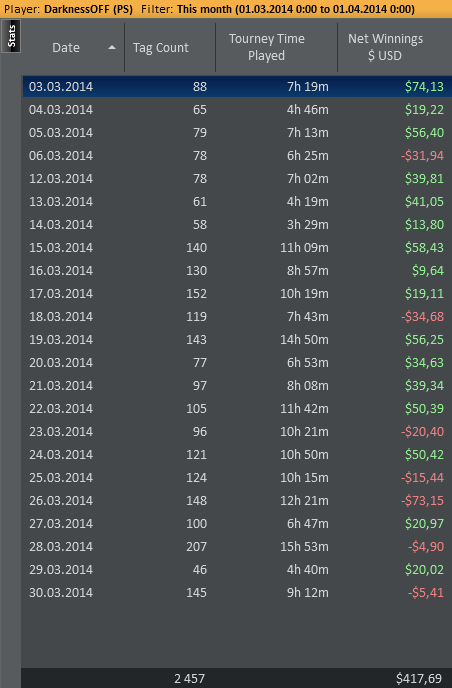
Task: Select the 30.03.2014 row
Action: click(237, 592)
